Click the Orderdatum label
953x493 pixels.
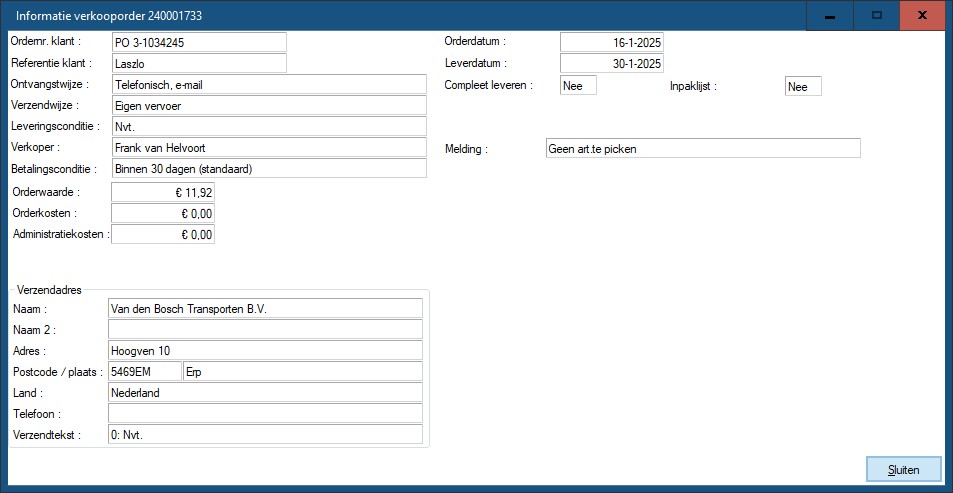[x=475, y=41]
